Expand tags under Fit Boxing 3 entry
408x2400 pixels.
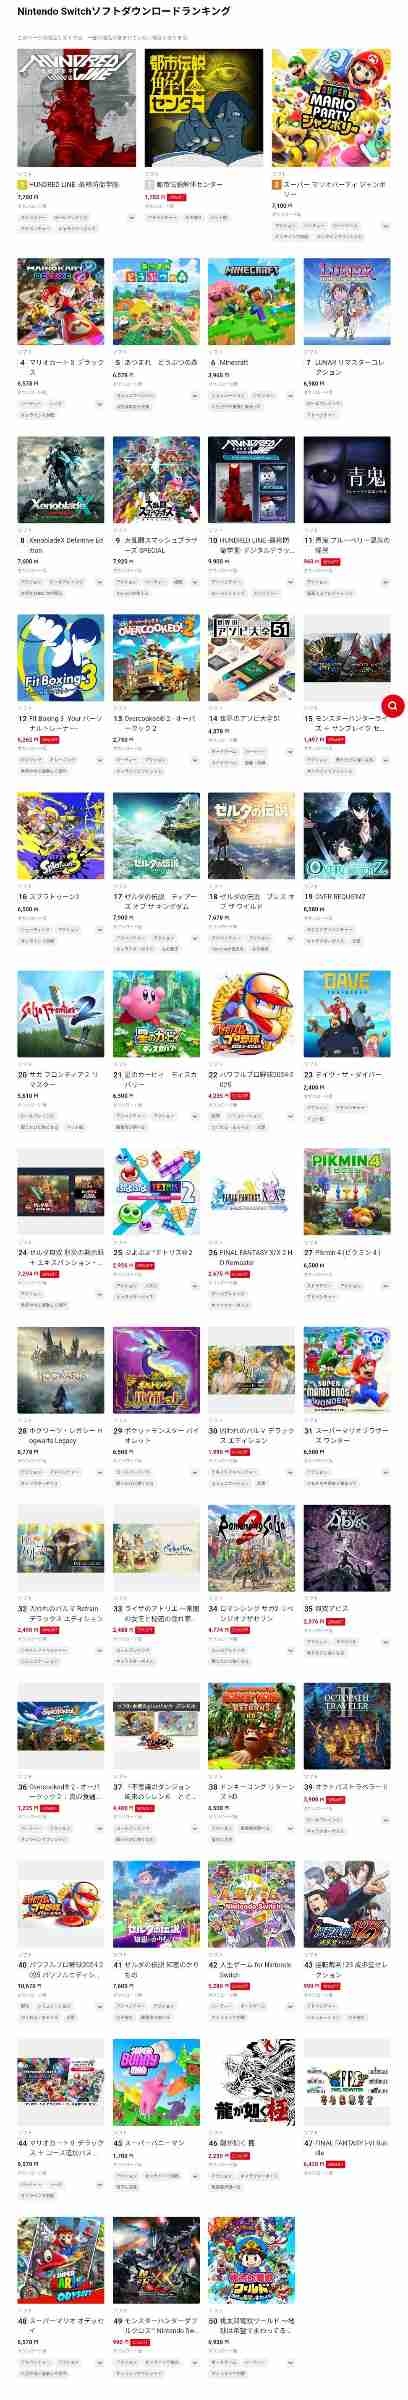(99, 761)
